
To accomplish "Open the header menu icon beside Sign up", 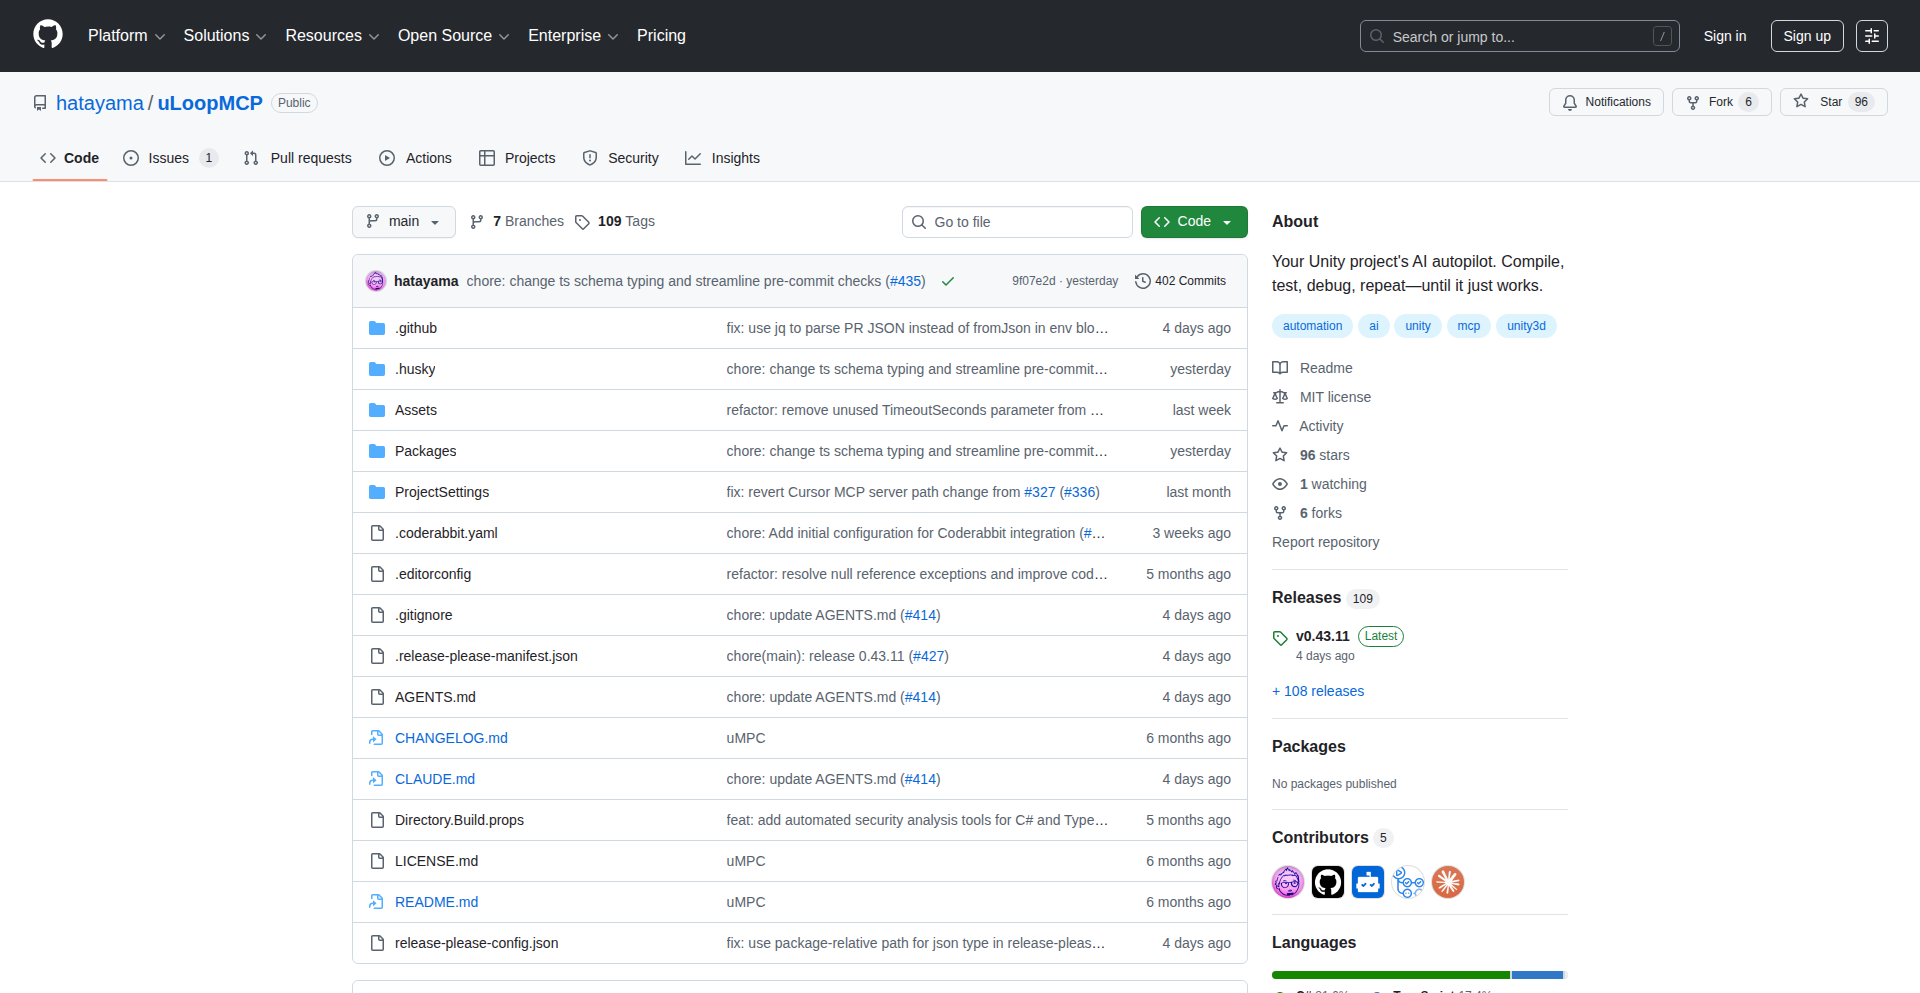I will [x=1871, y=36].
